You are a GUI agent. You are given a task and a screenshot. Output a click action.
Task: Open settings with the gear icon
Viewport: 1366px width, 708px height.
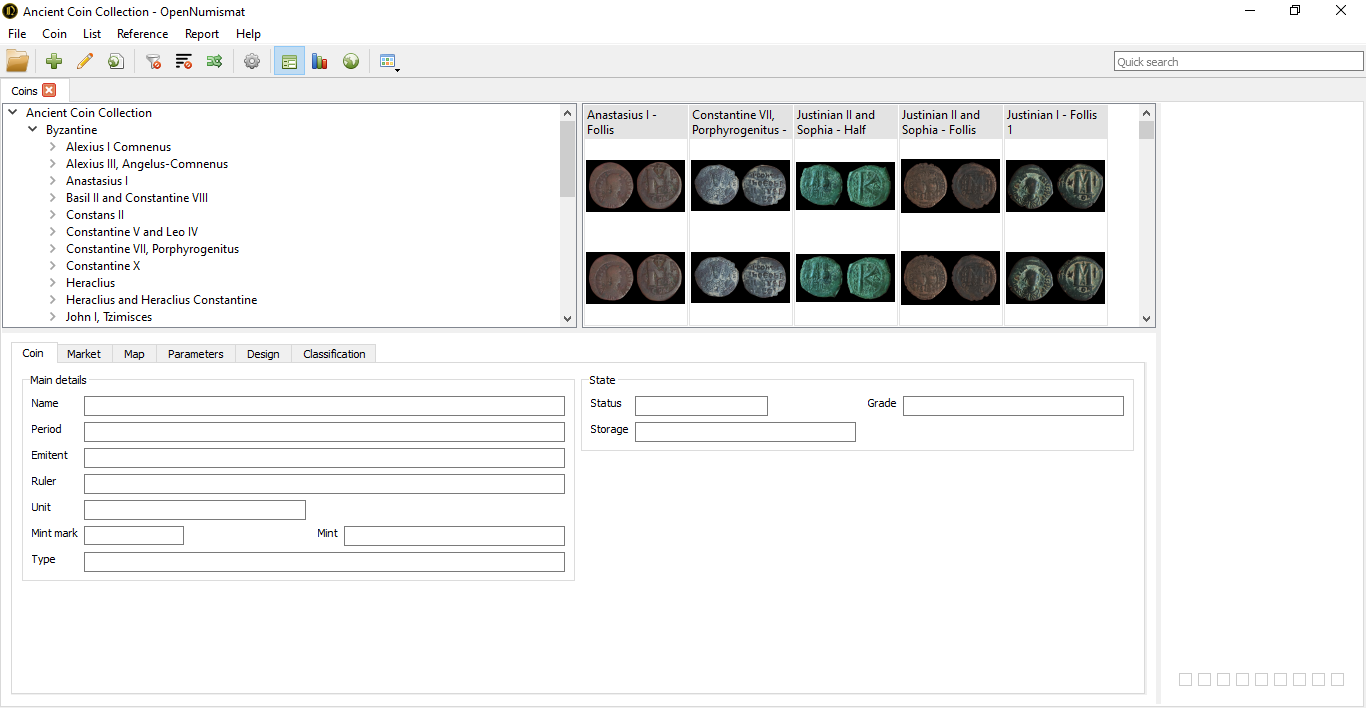click(252, 61)
